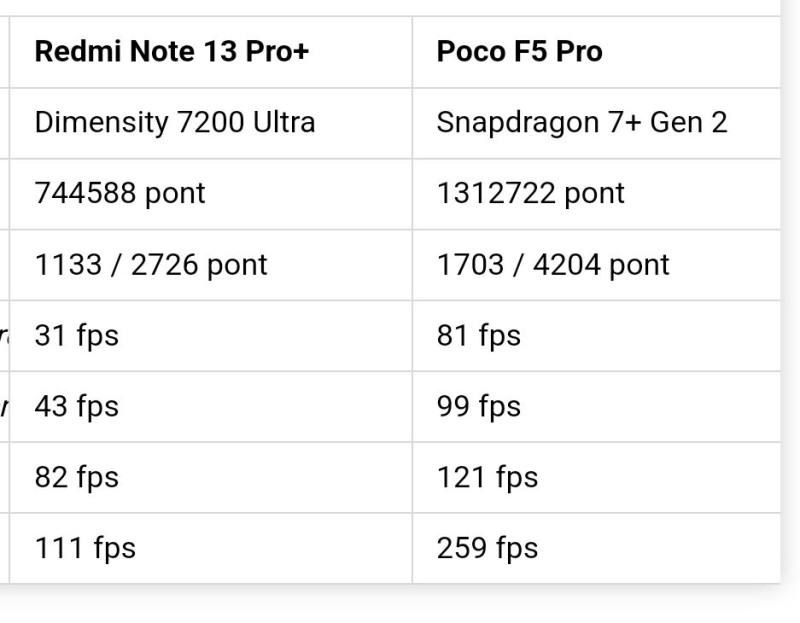Select the 744588 pont score cell
This screenshot has height=623, width=800.
(211, 194)
